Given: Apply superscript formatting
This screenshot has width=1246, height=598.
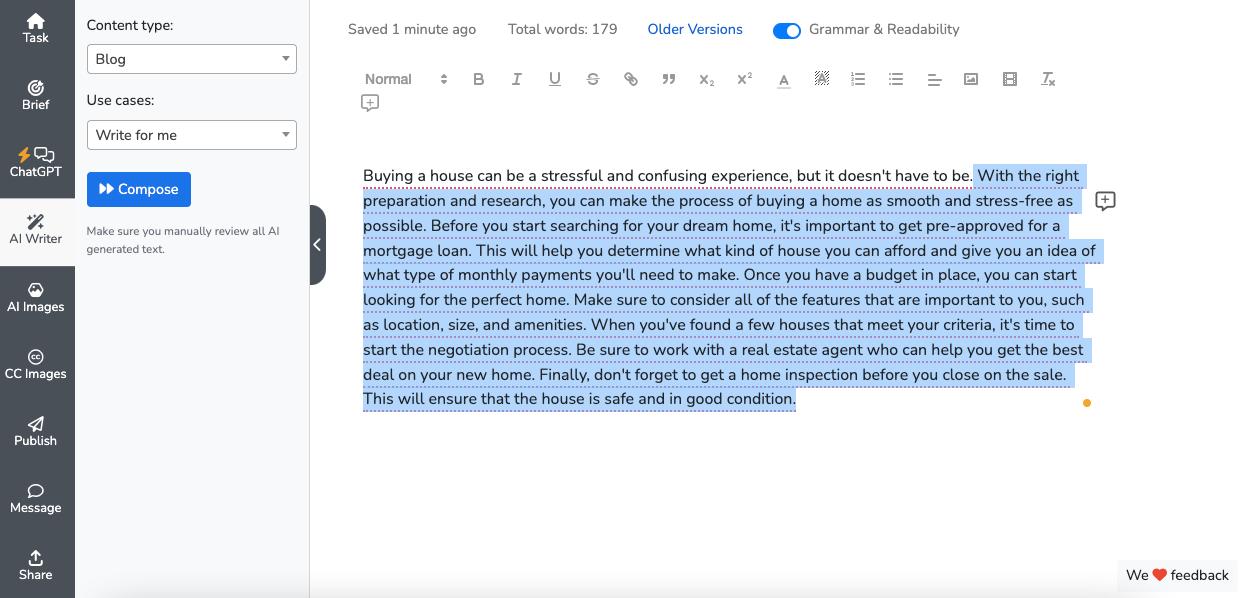Looking at the screenshot, I should click(745, 79).
